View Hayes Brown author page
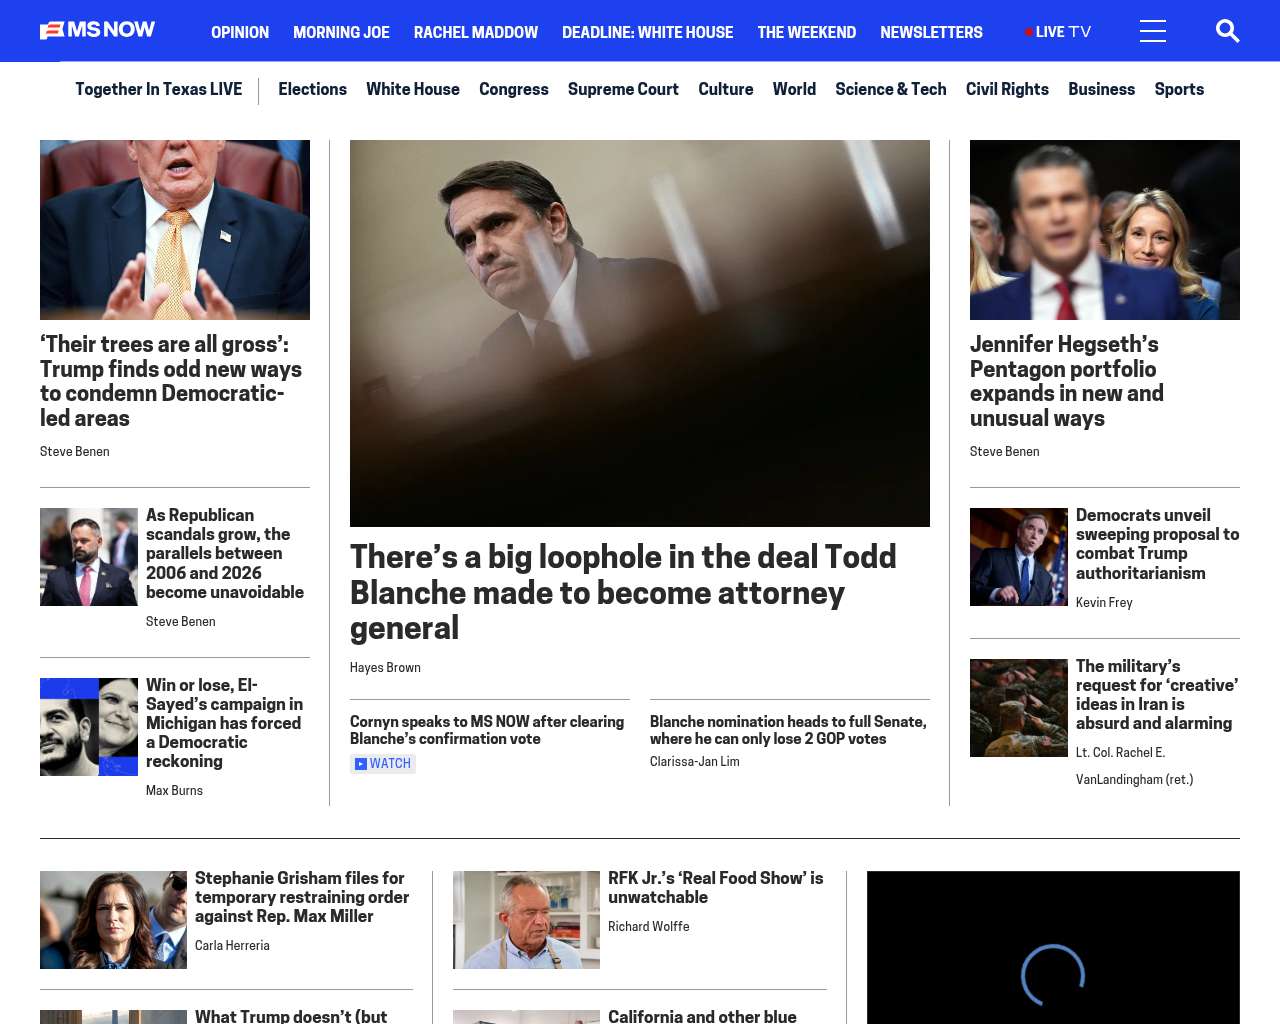 click(385, 667)
